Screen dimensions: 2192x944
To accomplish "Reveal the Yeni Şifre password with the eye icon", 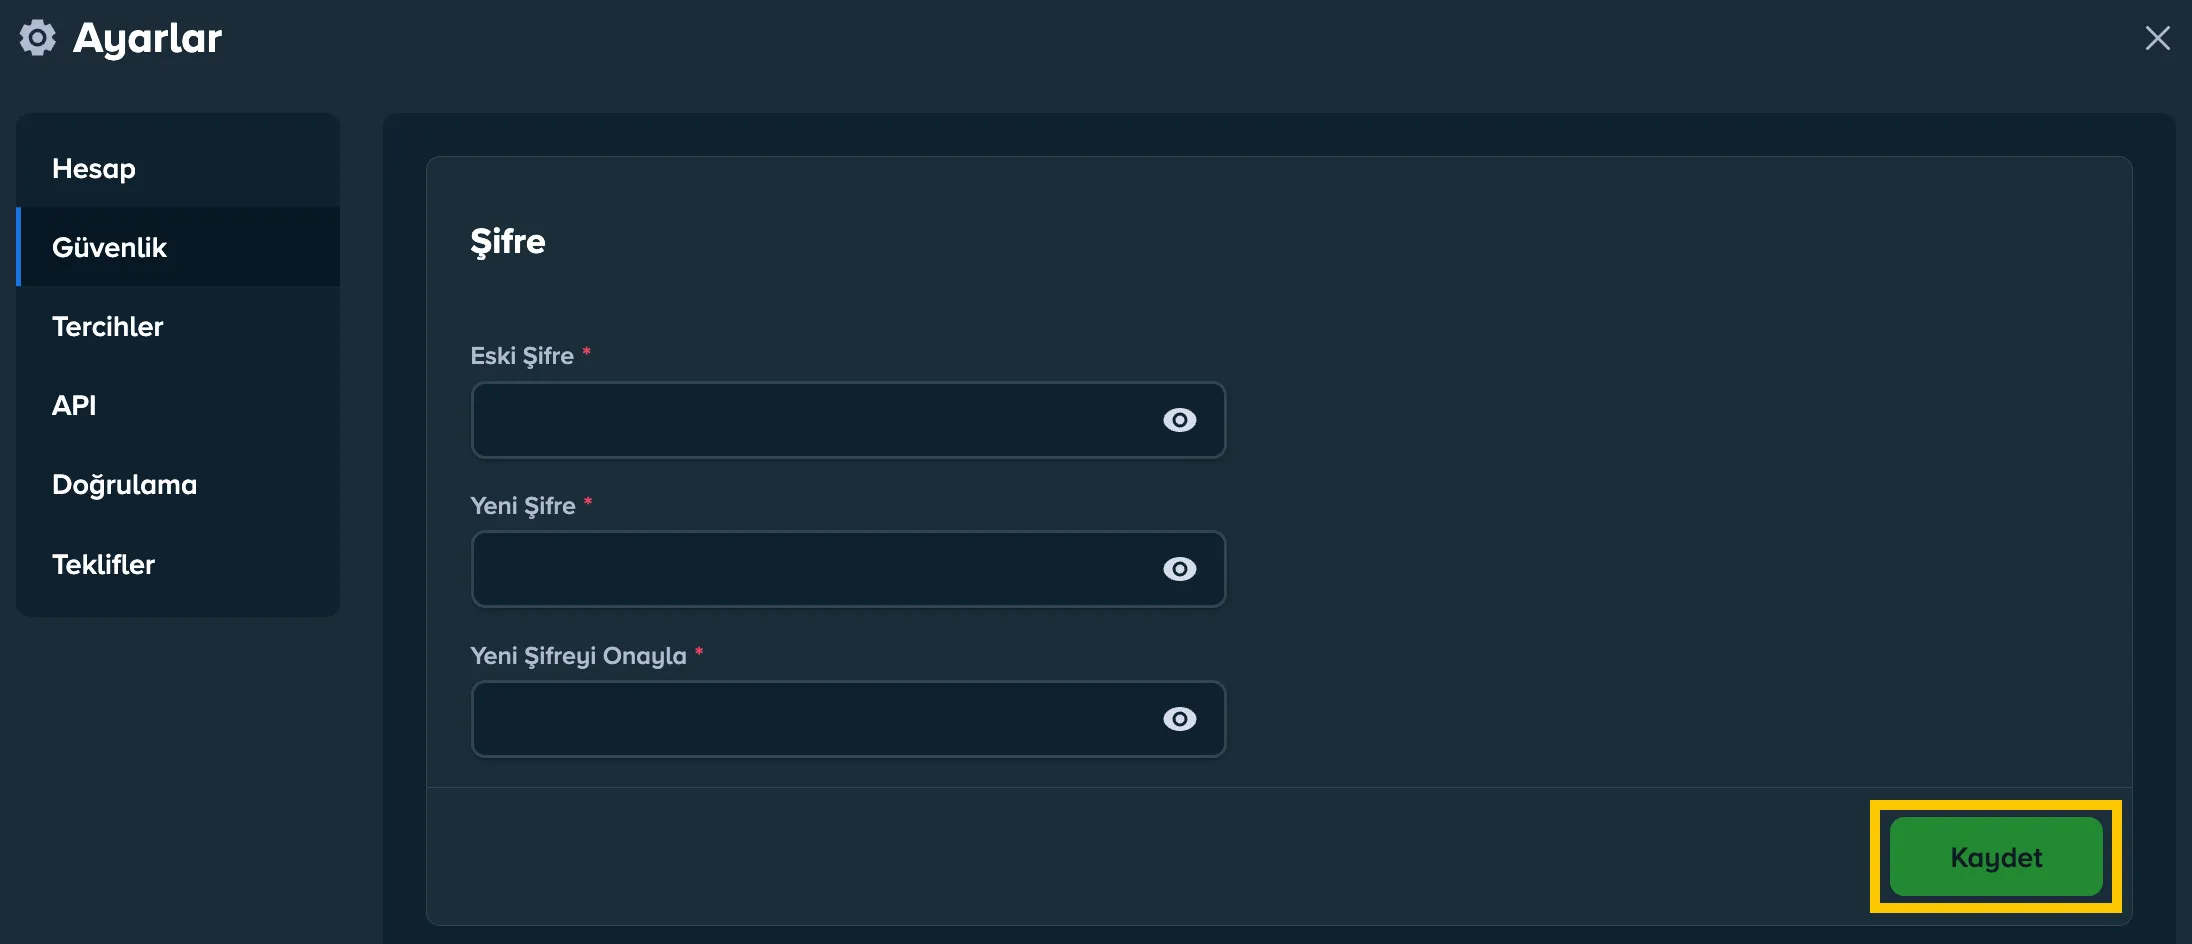I will coord(1180,568).
